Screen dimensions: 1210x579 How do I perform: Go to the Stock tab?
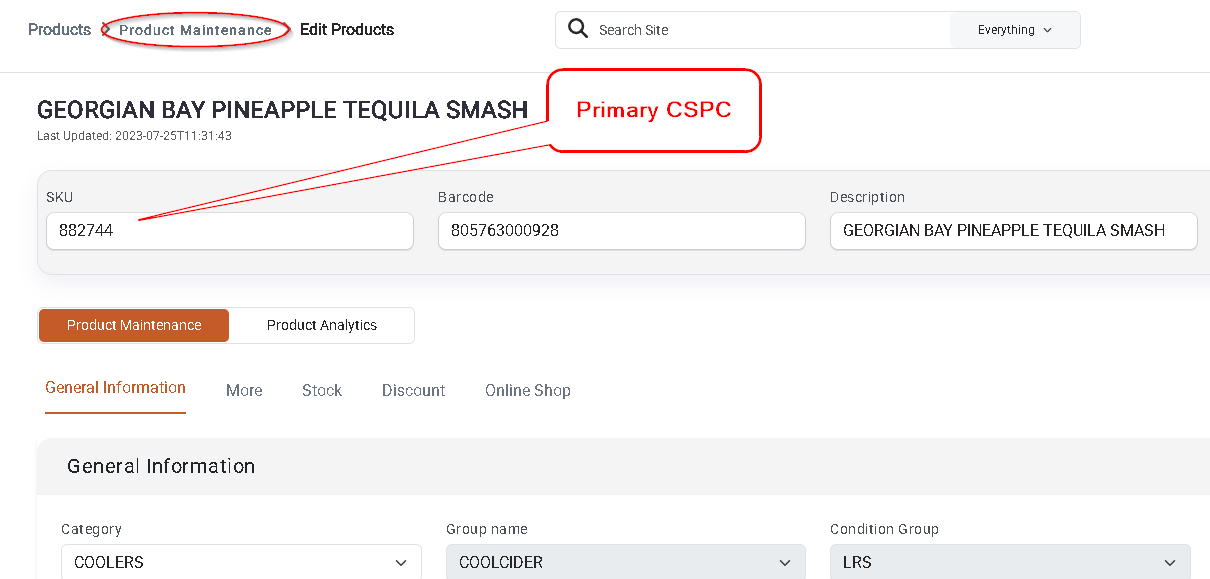tap(322, 390)
